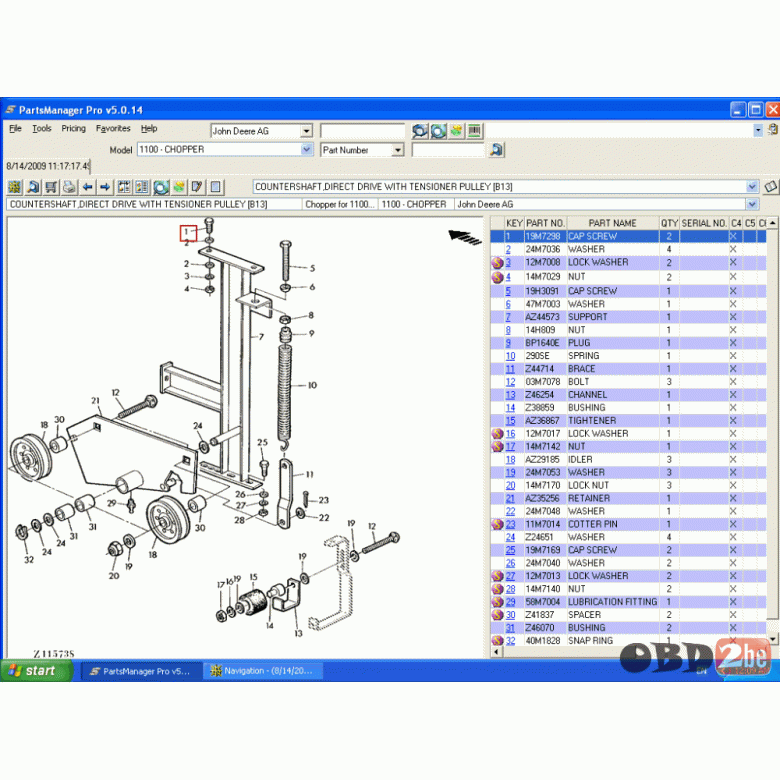Open the File menu
780x780 pixels.
(x=15, y=128)
